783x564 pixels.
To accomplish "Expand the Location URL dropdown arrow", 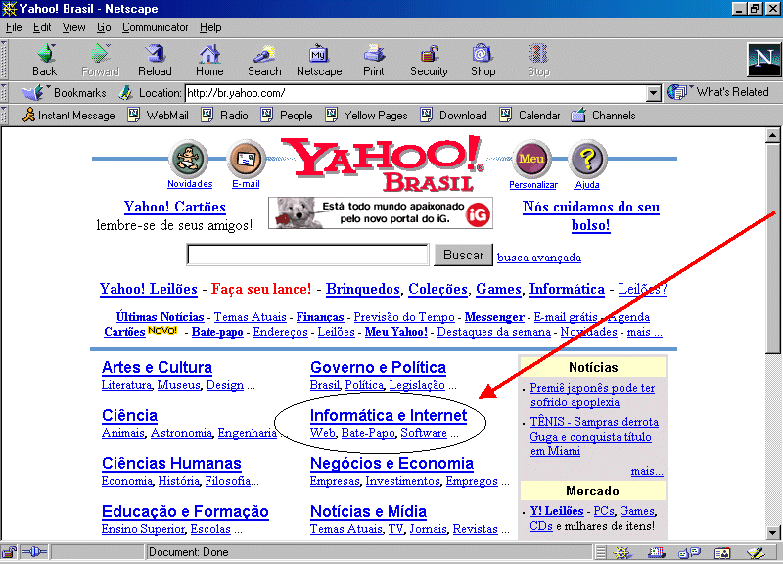I will (653, 93).
